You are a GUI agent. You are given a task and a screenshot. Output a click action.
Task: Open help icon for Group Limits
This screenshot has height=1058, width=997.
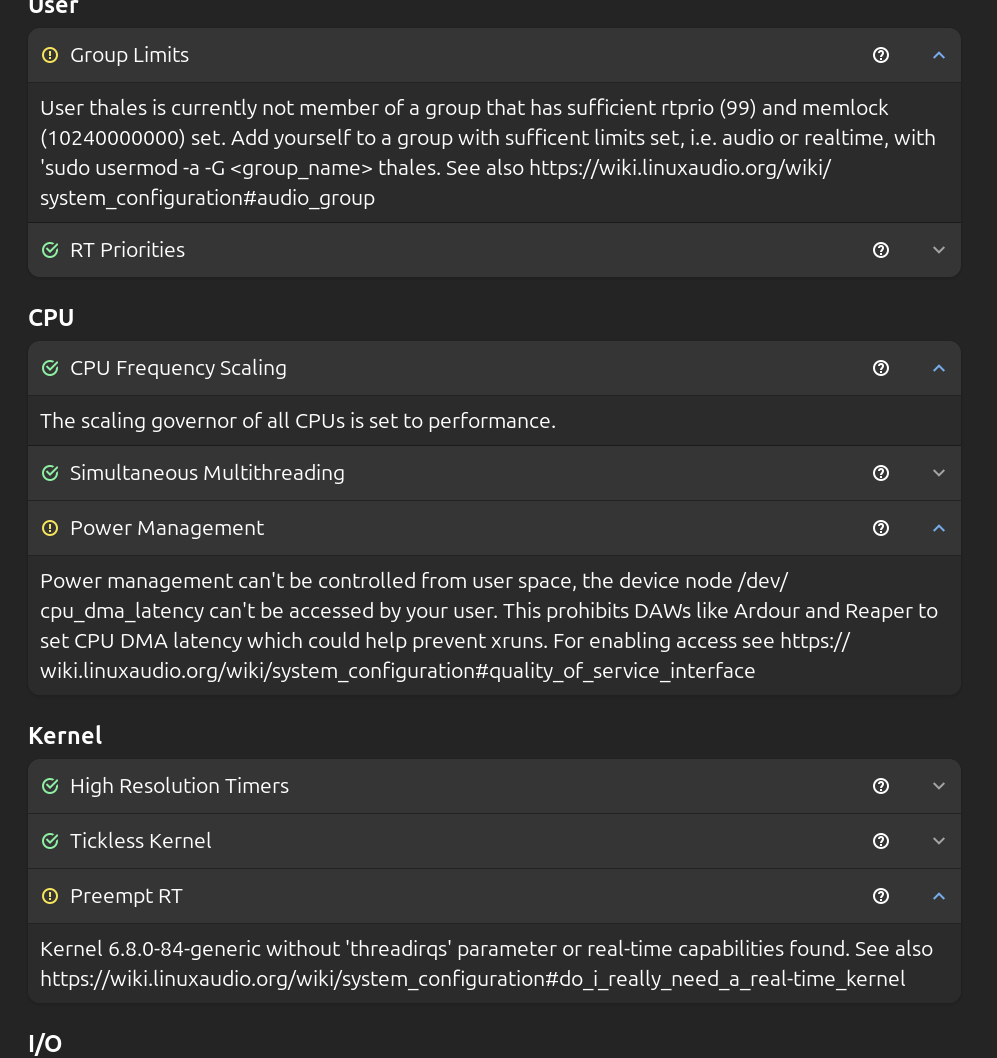pos(881,55)
